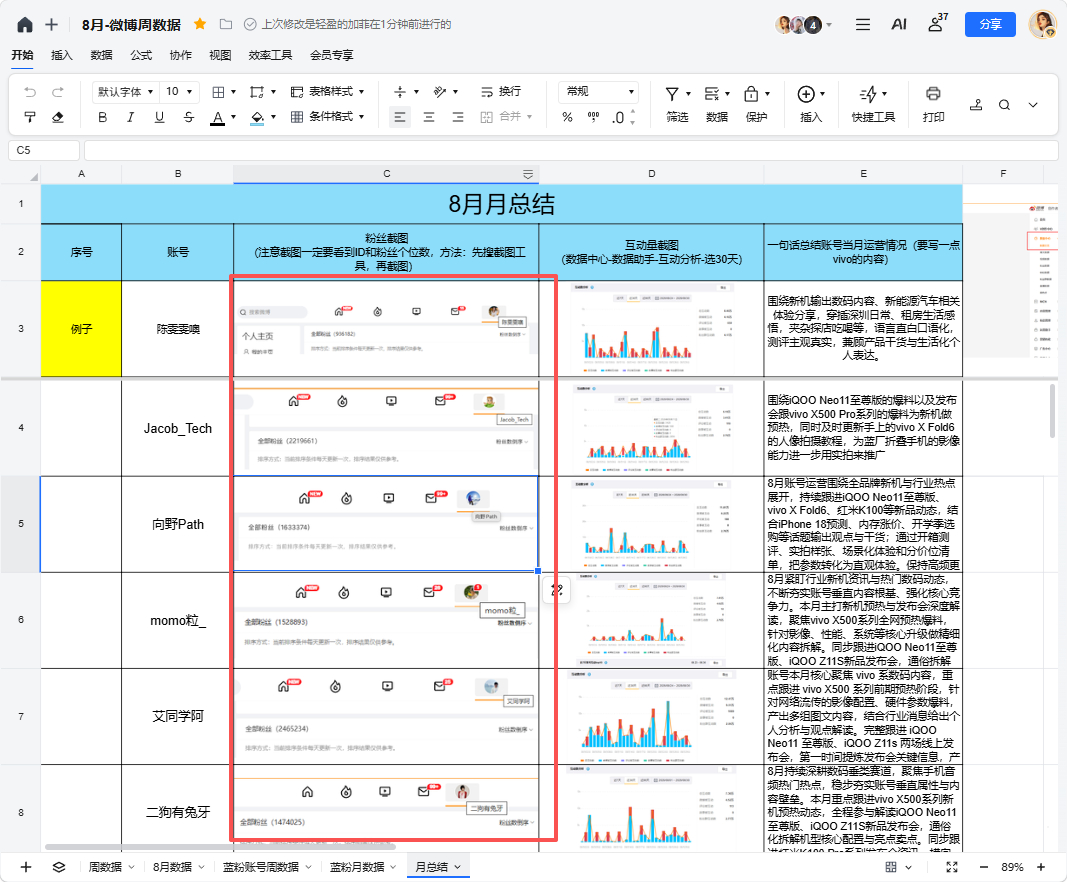Screen dimensions: 1067x882
Task: Open the 会员专享 ribbon tab
Action: coord(331,55)
